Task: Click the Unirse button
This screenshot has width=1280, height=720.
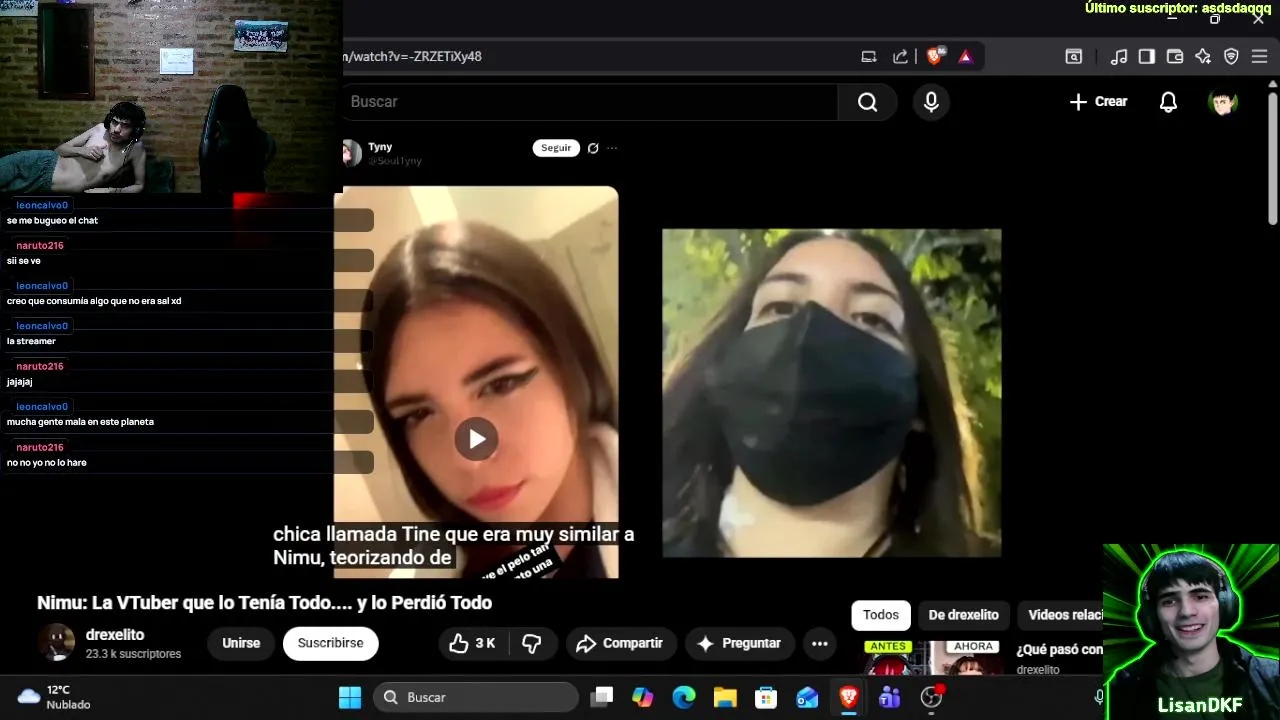Action: 241,644
